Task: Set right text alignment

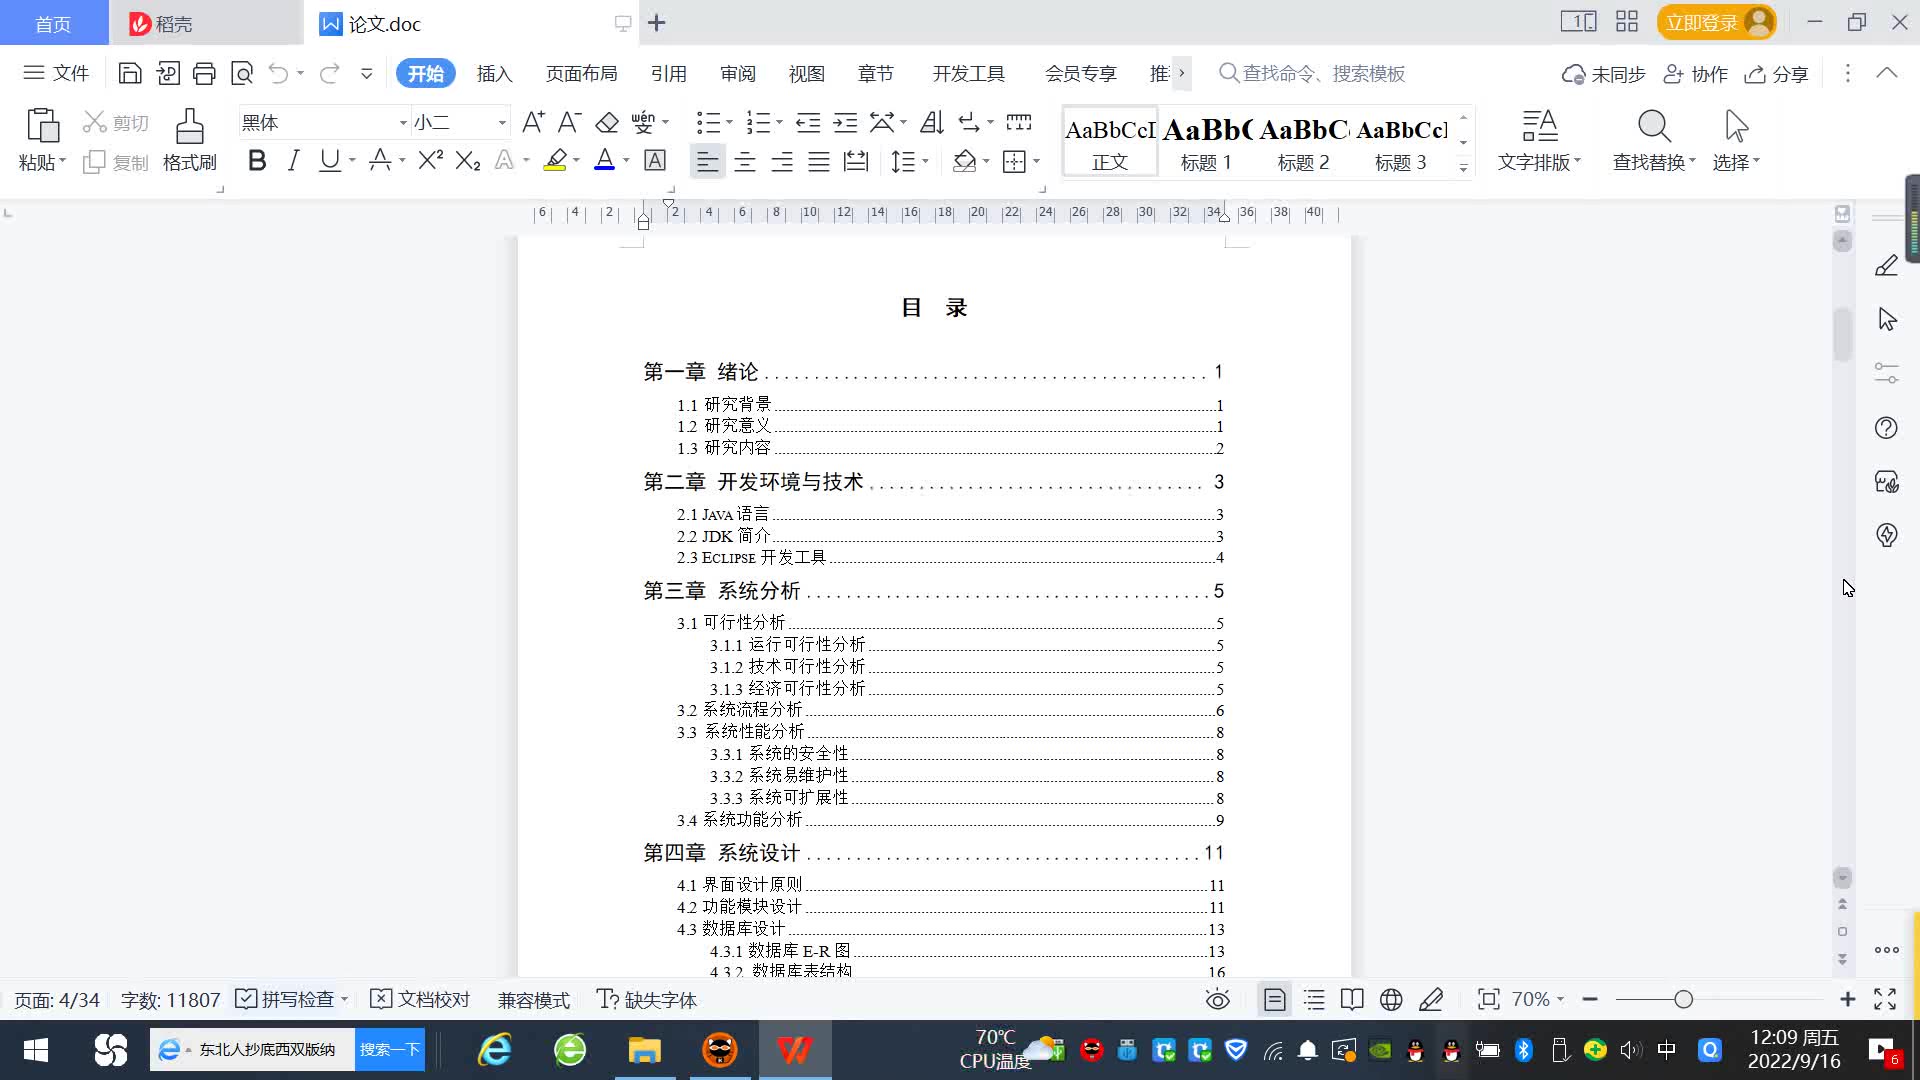Action: pos(782,161)
